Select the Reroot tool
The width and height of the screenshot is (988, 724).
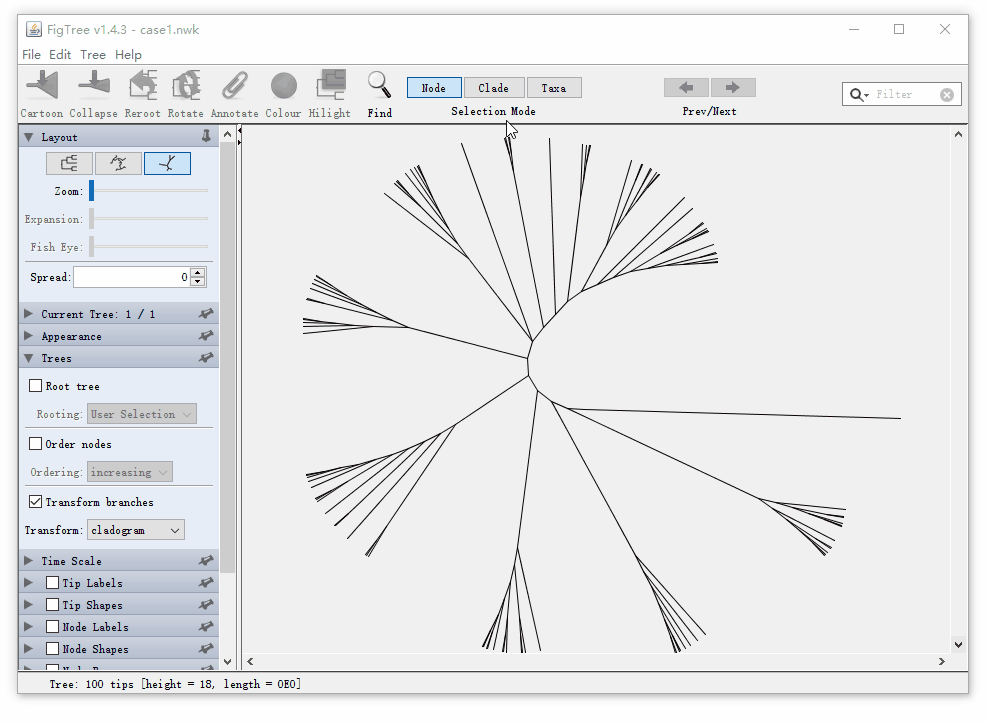[x=142, y=86]
